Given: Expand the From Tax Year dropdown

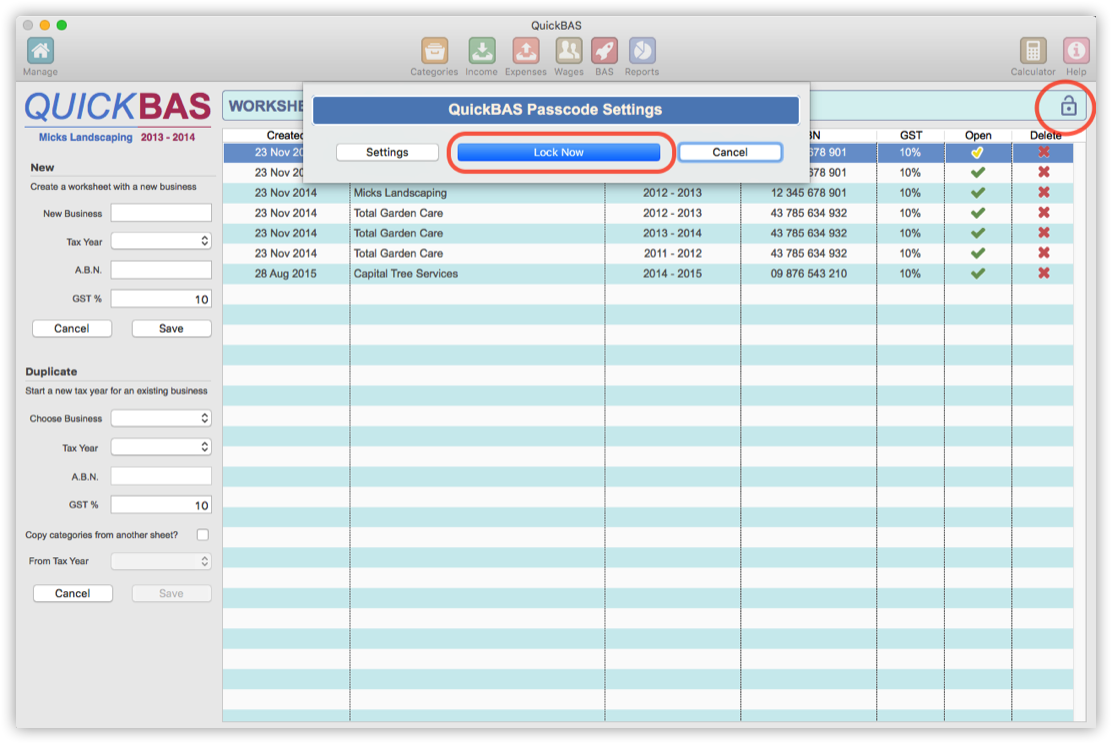Looking at the screenshot, I should coord(160,561).
